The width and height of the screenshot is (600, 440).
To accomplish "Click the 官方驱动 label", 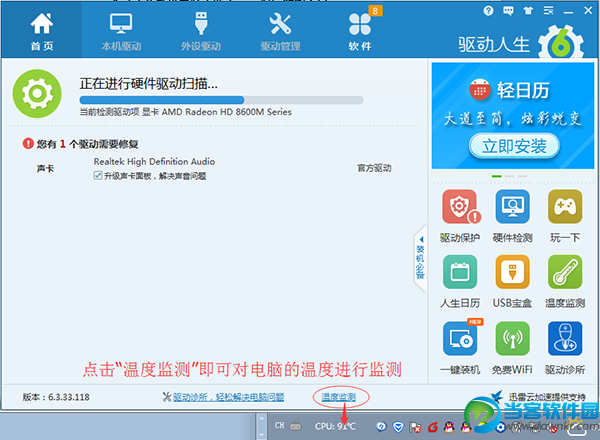I will coord(374,168).
